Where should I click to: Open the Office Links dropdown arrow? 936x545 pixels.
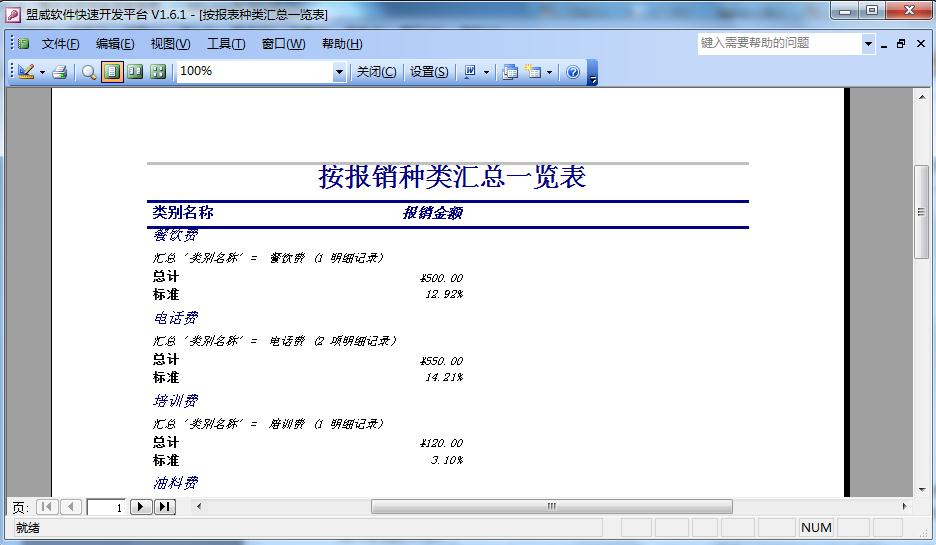coord(487,72)
